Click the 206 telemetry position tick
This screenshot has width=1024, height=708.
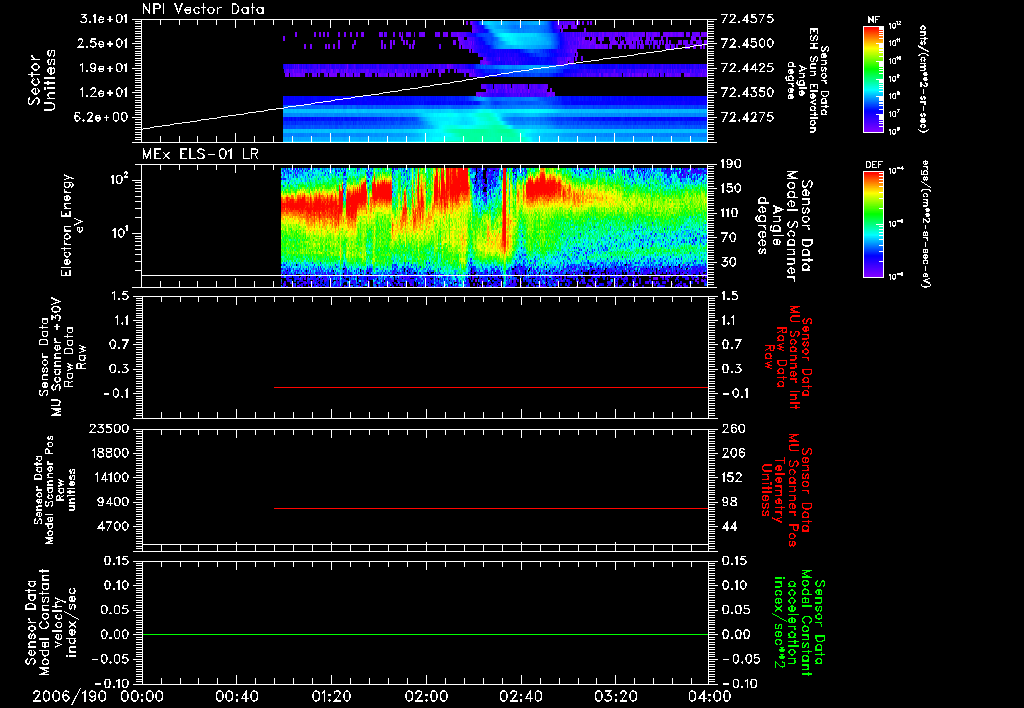732,453
